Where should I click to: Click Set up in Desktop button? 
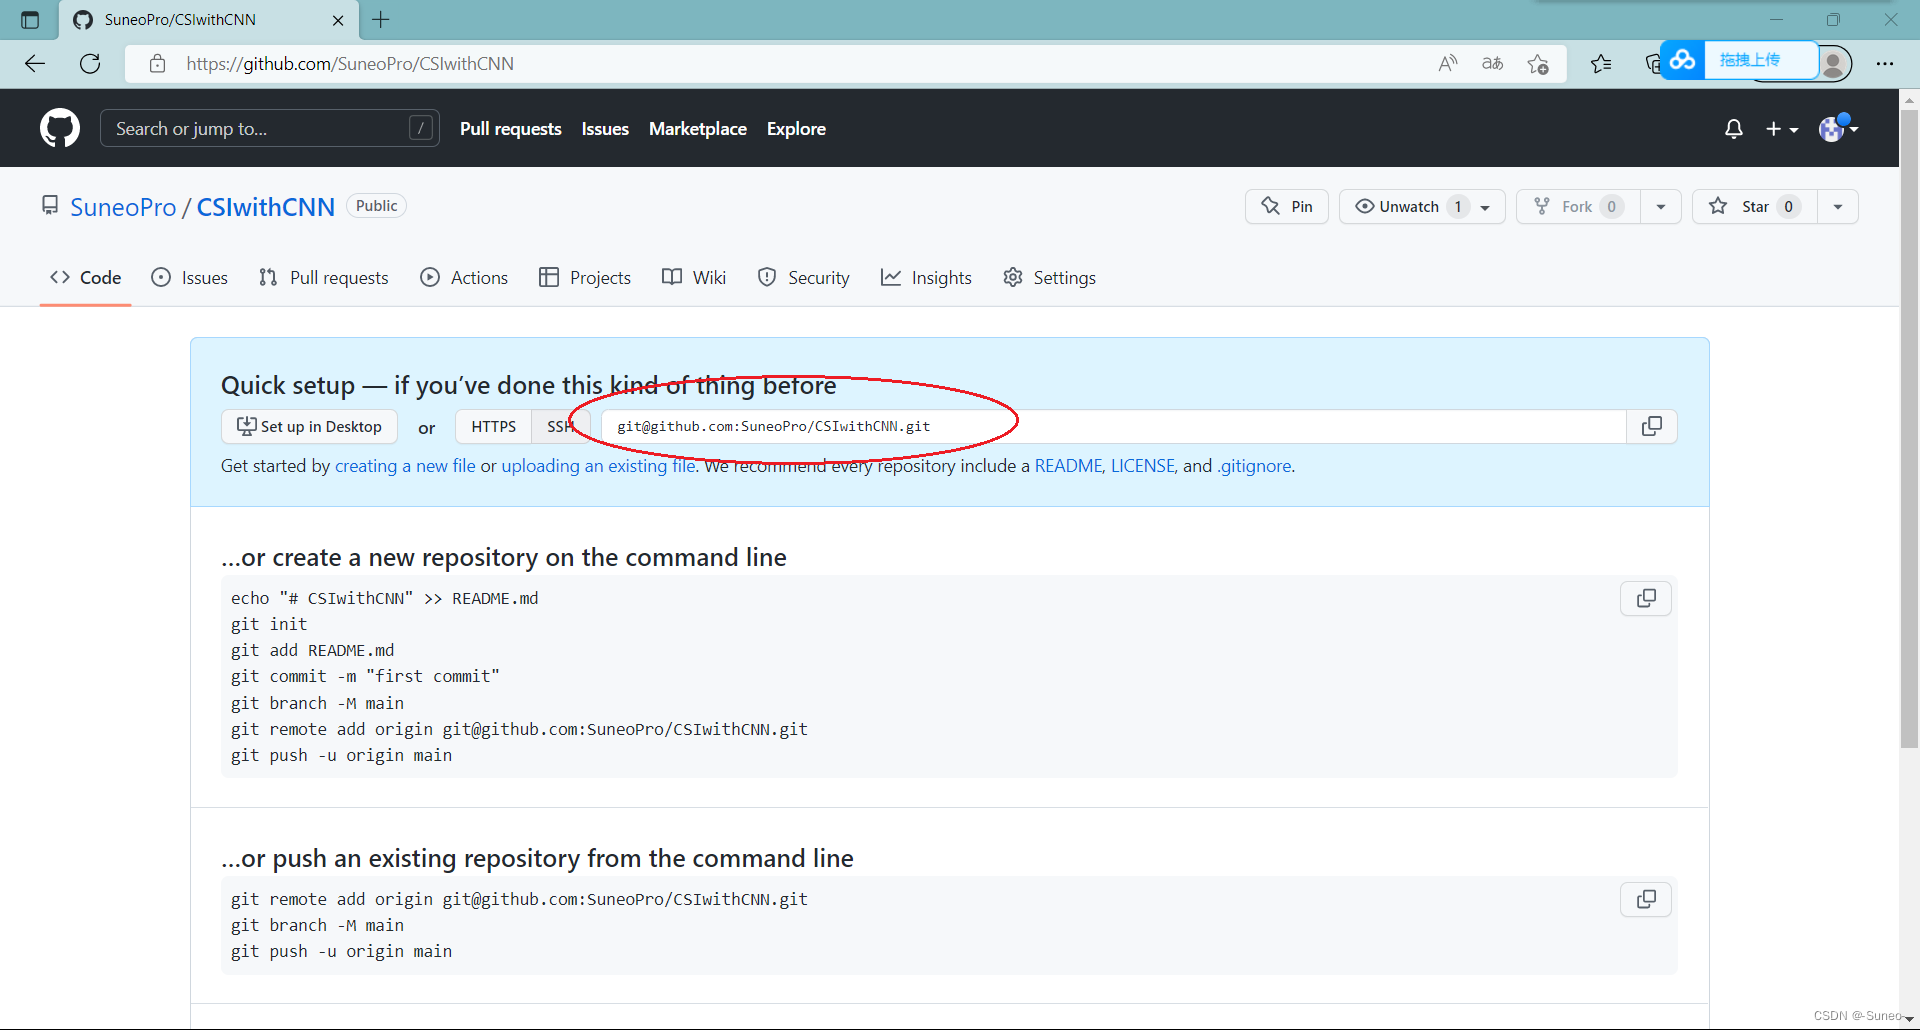pyautogui.click(x=309, y=426)
